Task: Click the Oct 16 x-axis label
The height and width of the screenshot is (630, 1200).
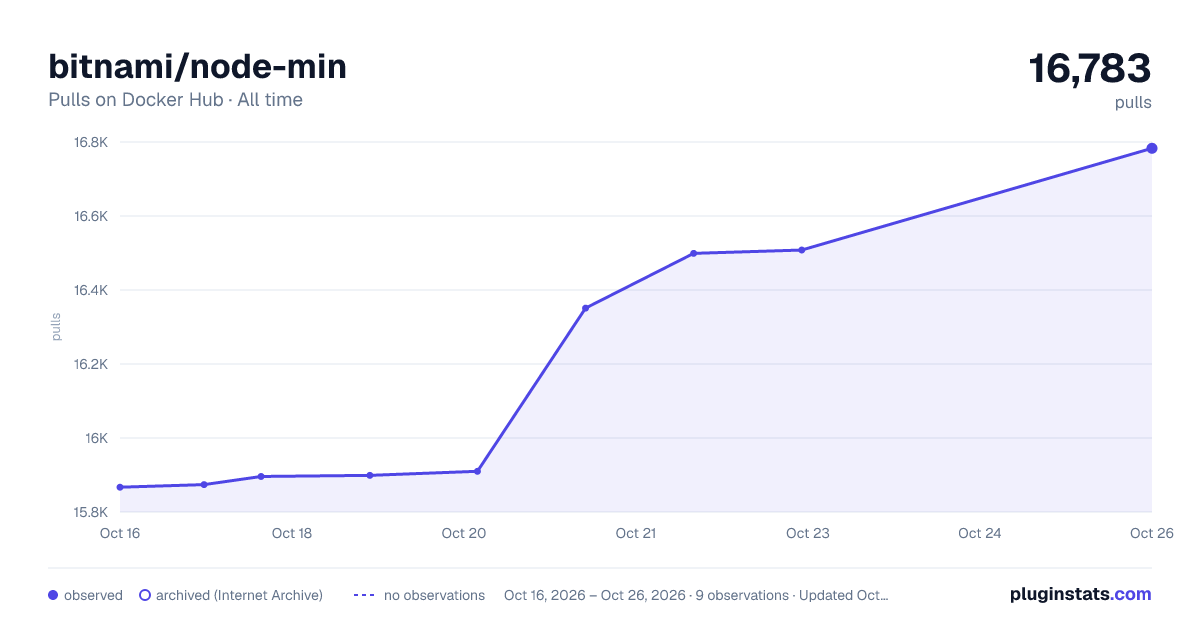Action: point(120,533)
